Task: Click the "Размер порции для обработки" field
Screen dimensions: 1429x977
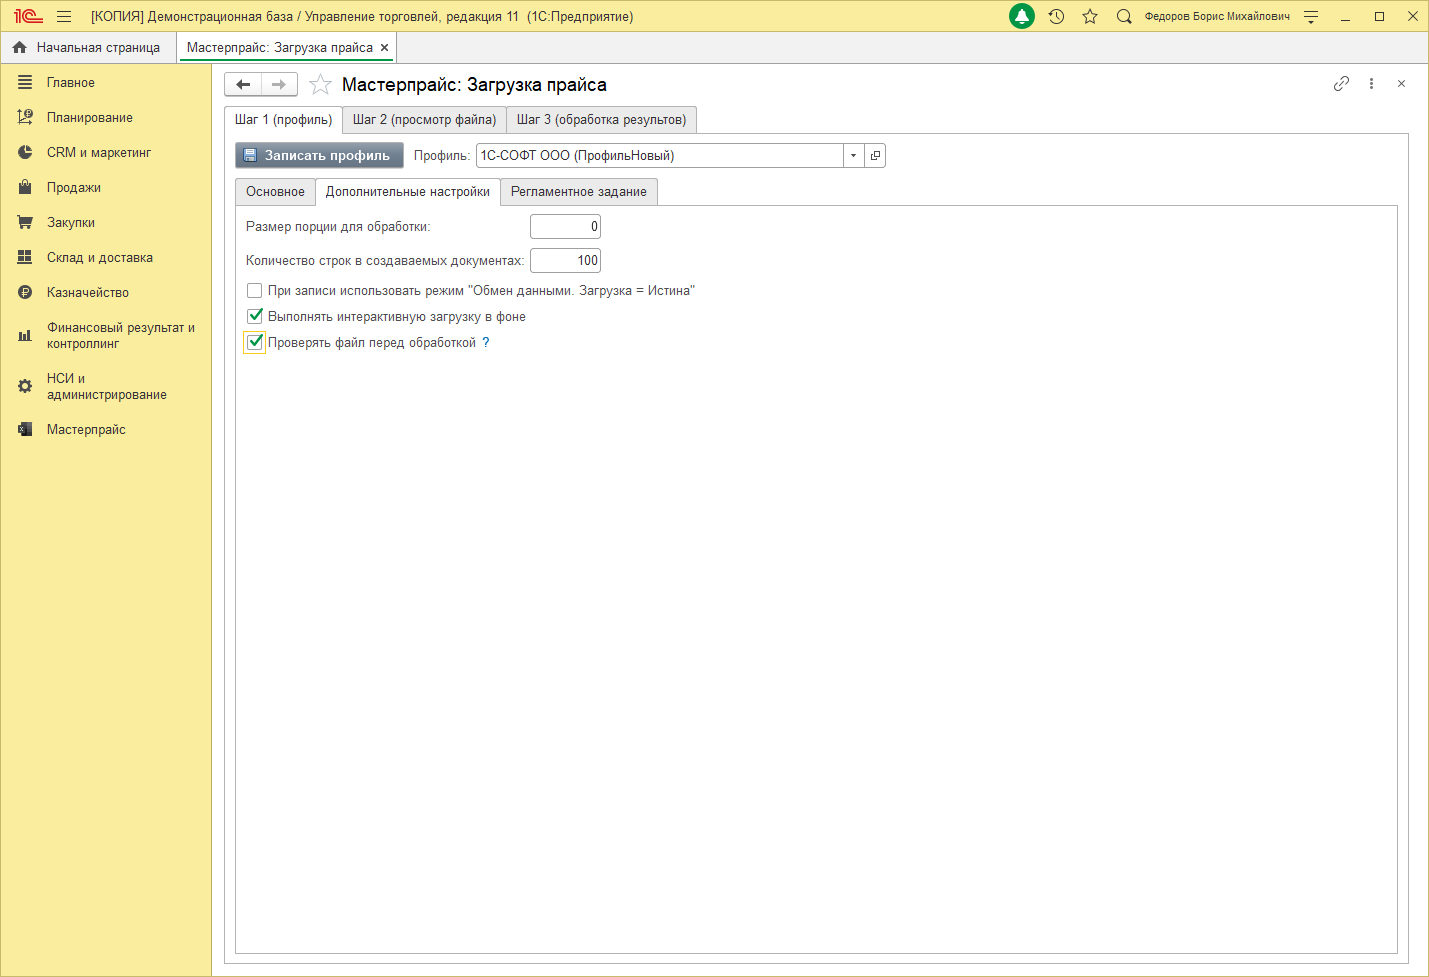Action: [x=564, y=227]
